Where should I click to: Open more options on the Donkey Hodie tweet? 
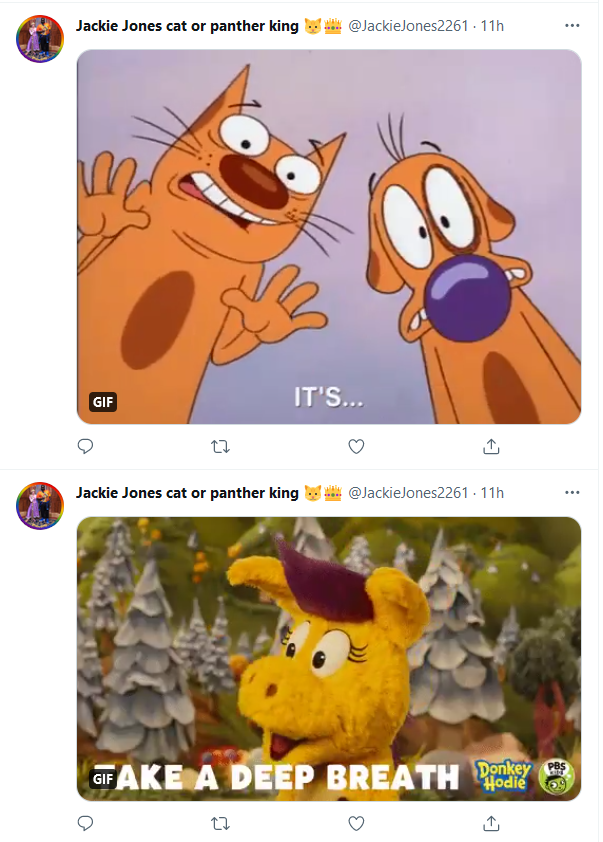point(572,492)
